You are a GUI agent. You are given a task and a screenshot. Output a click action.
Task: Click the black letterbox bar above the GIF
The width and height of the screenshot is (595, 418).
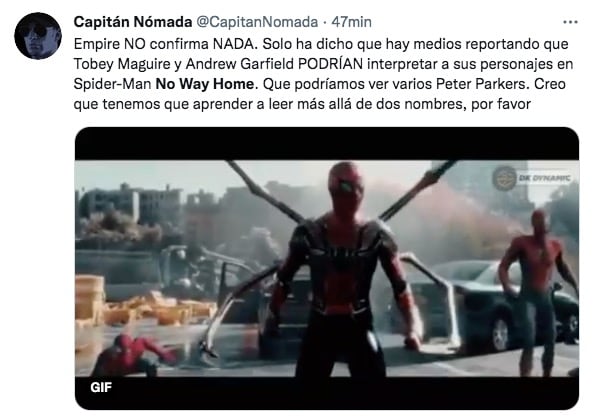point(327,144)
